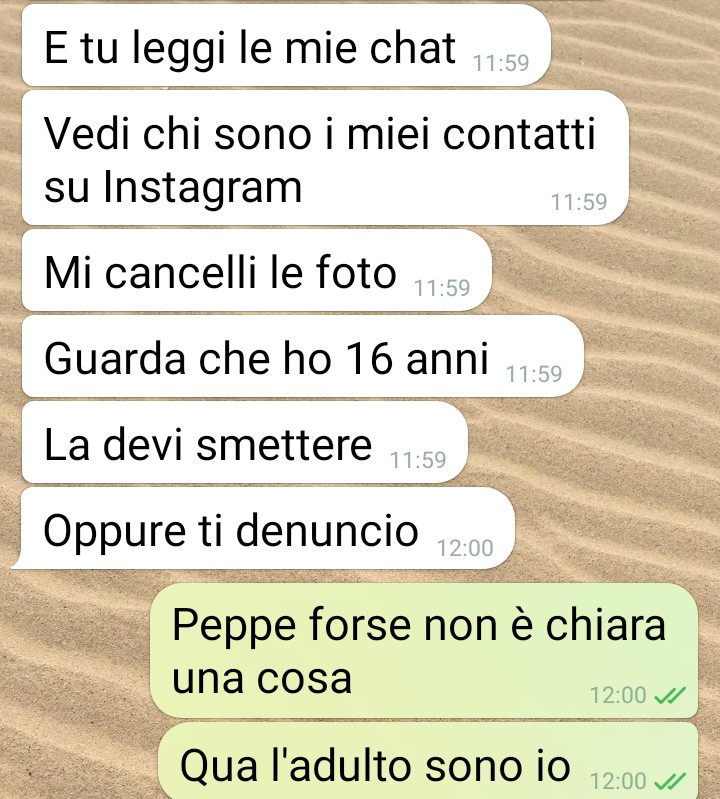
Task: Tap the 12:00 timestamp on 'Oppure ti denuncio'
Action: point(465,548)
